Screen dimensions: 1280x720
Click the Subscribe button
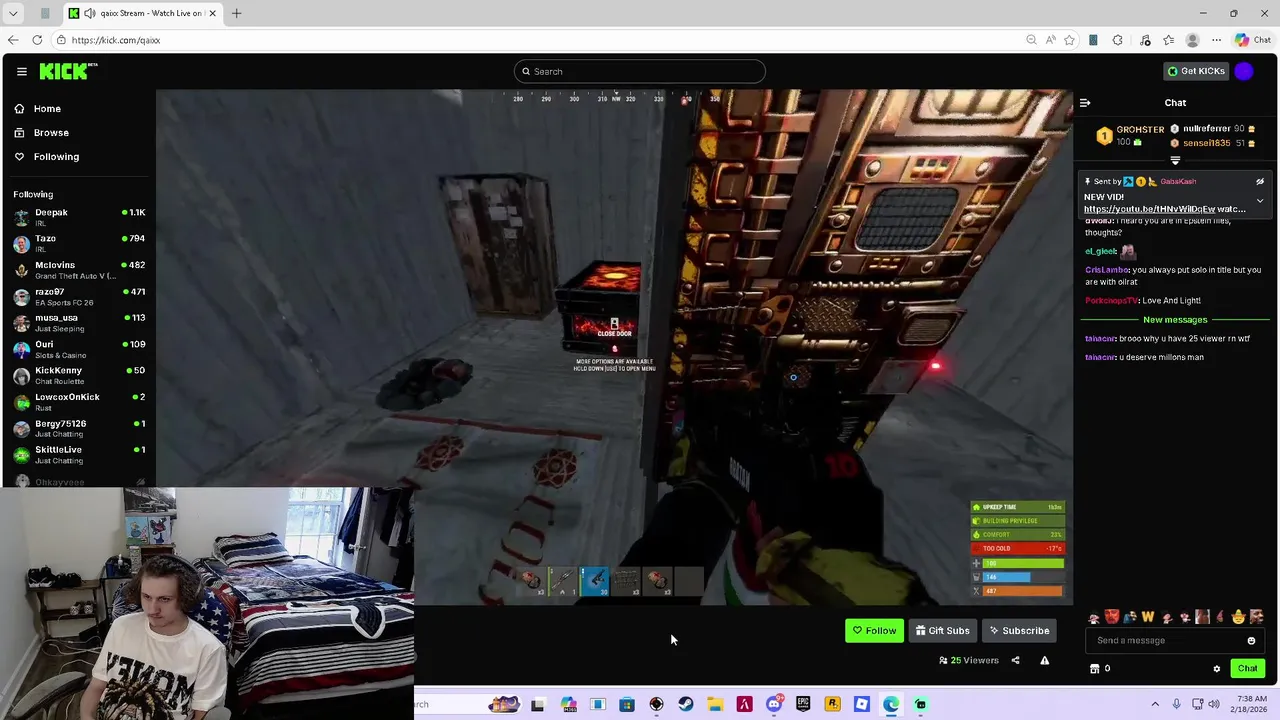click(x=1019, y=631)
